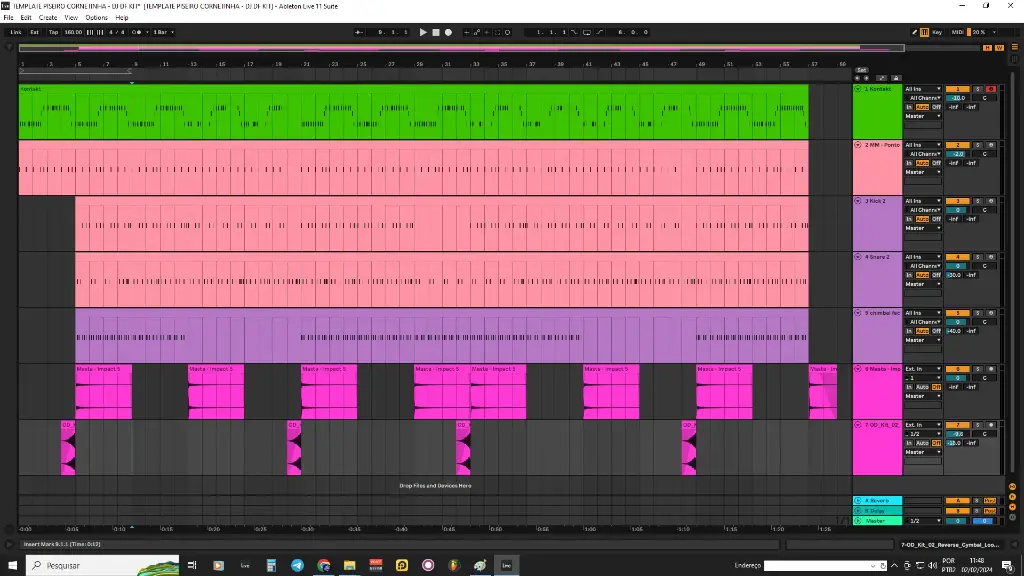Arm the 4 Snare 2 track for recording

[991, 257]
